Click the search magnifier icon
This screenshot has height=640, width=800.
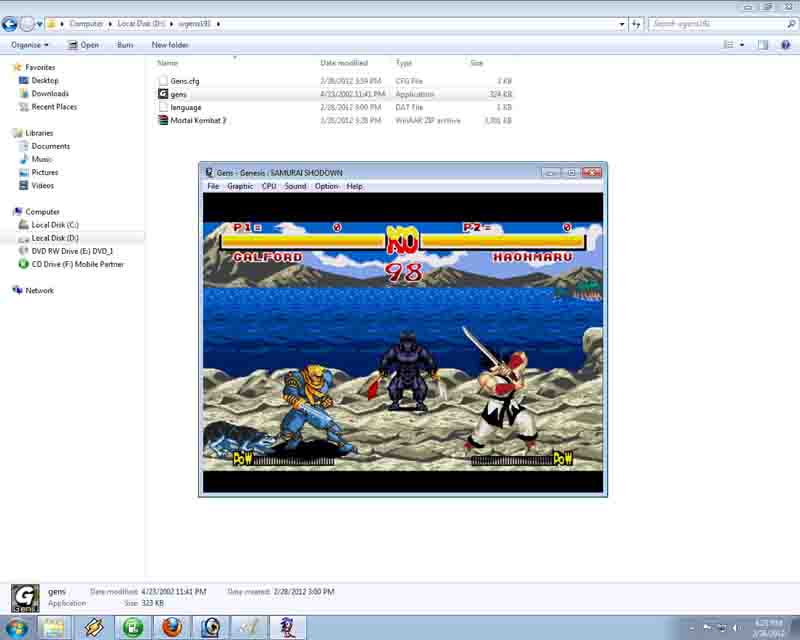point(791,24)
